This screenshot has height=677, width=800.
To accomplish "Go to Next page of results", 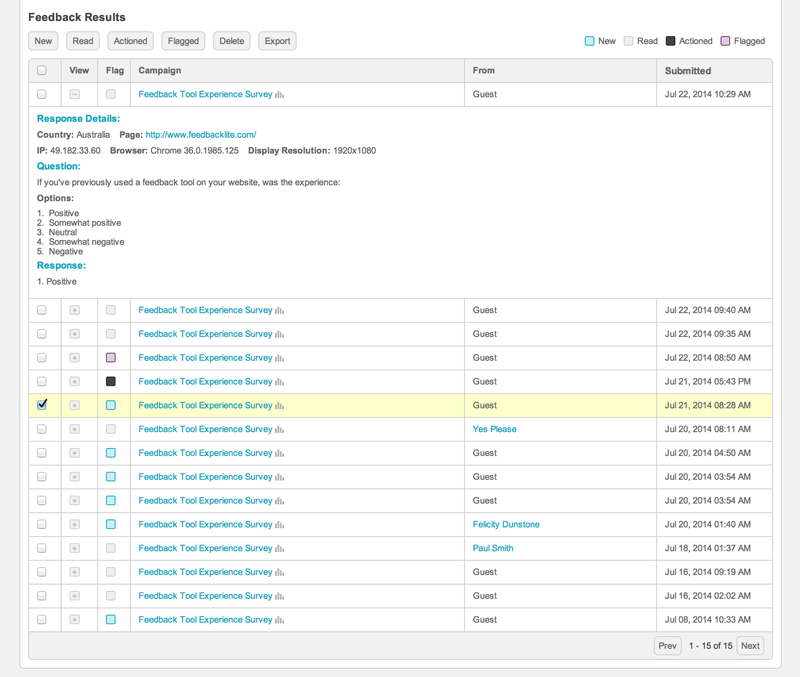I will click(750, 646).
